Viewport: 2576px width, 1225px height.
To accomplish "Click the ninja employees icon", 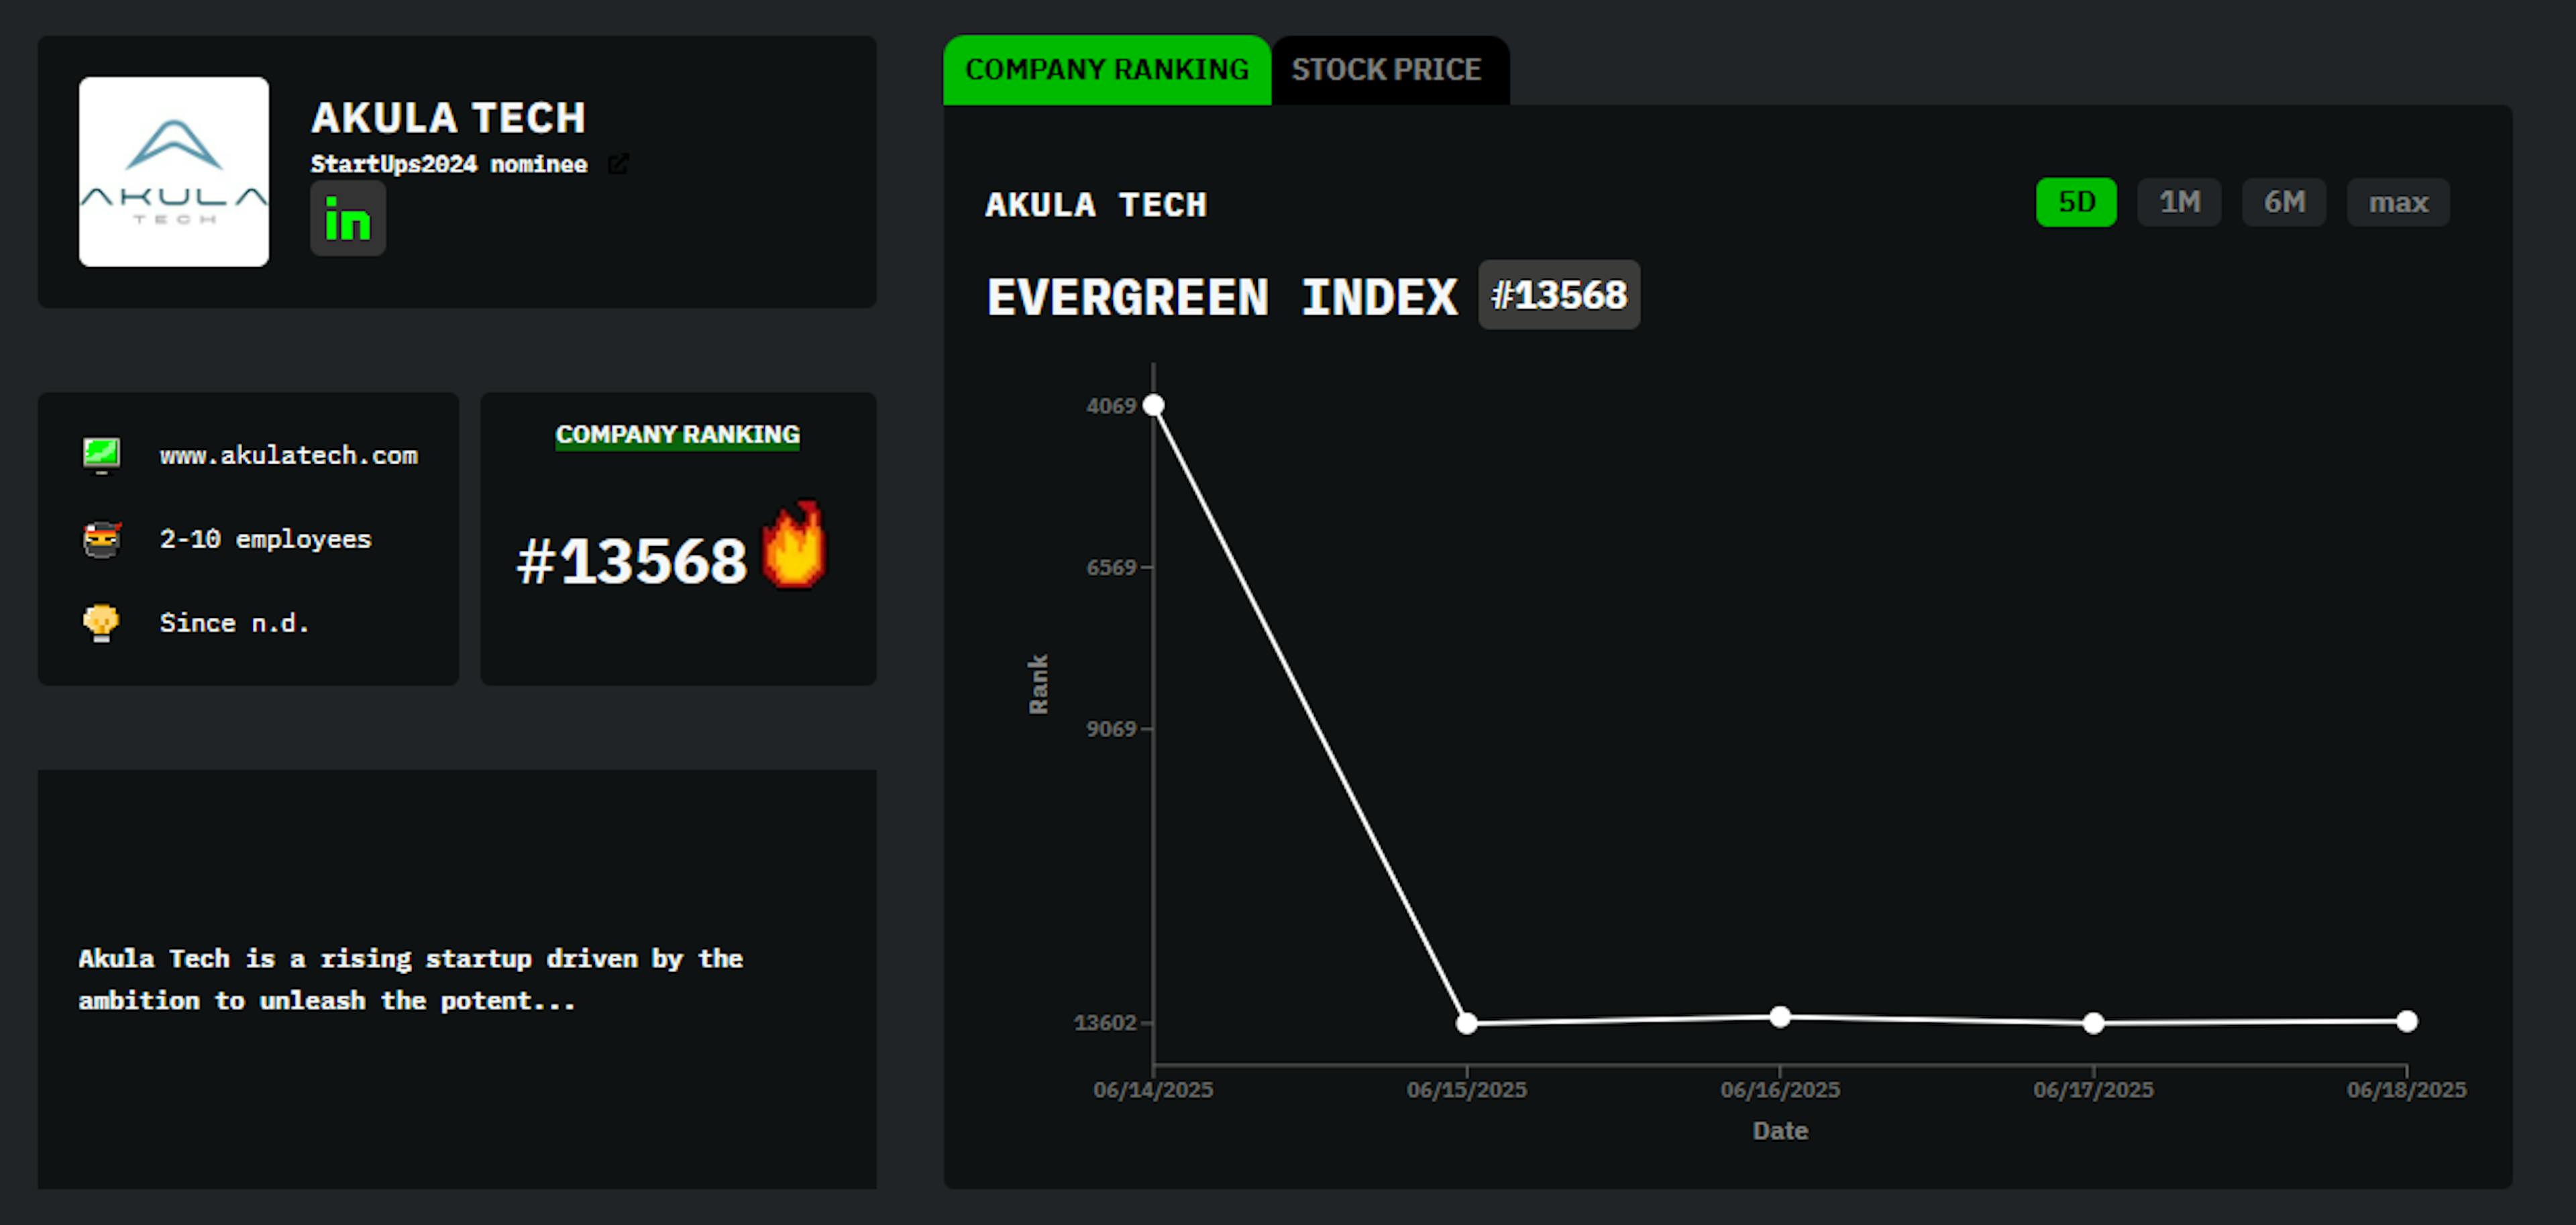I will [101, 539].
